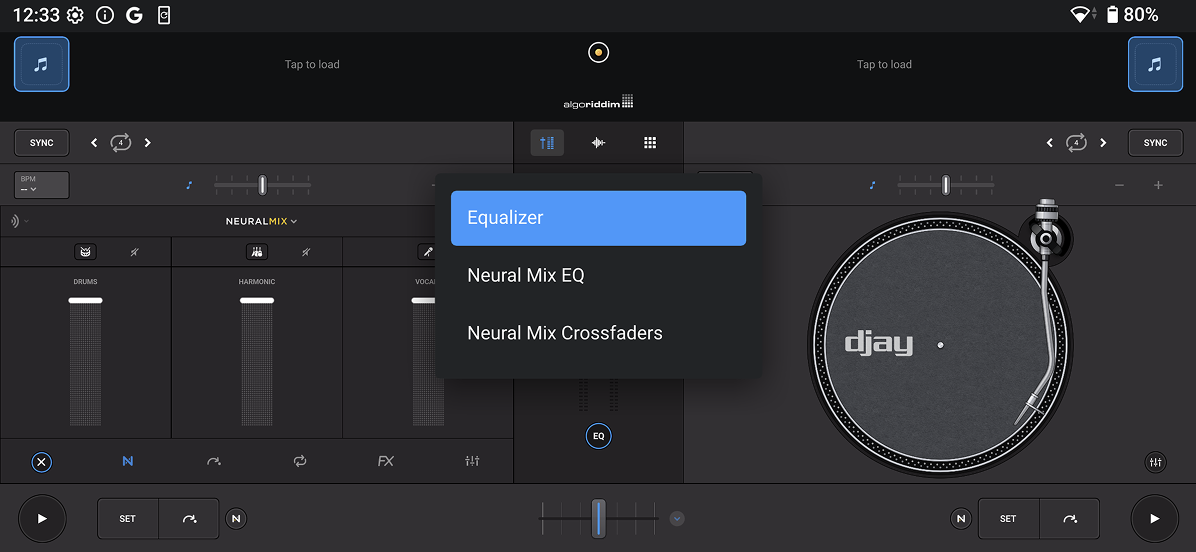The width and height of the screenshot is (1196, 552).
Task: Click the HARMONIC volume fader
Action: pyautogui.click(x=257, y=361)
